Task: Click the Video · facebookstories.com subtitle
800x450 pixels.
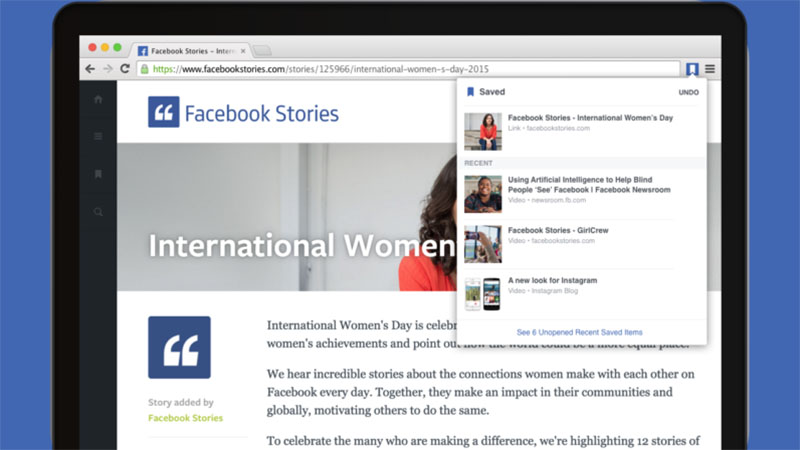Action: (x=551, y=240)
